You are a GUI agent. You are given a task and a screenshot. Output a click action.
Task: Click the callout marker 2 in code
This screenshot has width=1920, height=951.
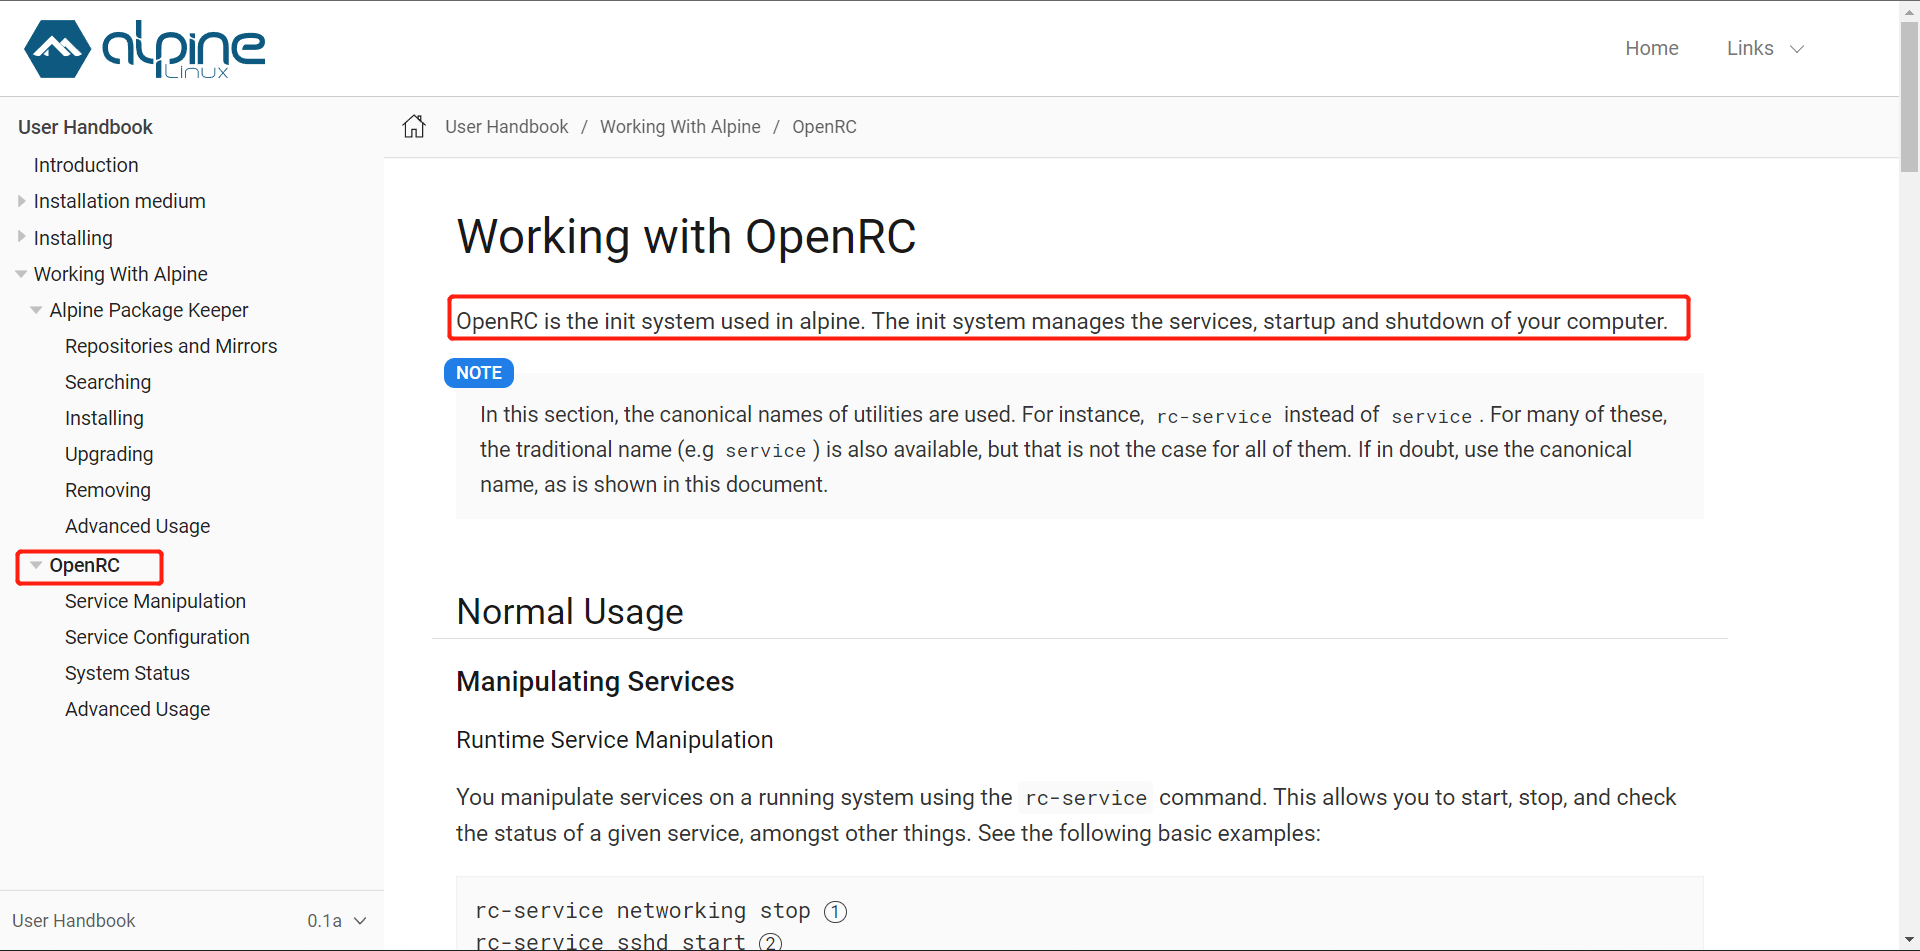[770, 942]
